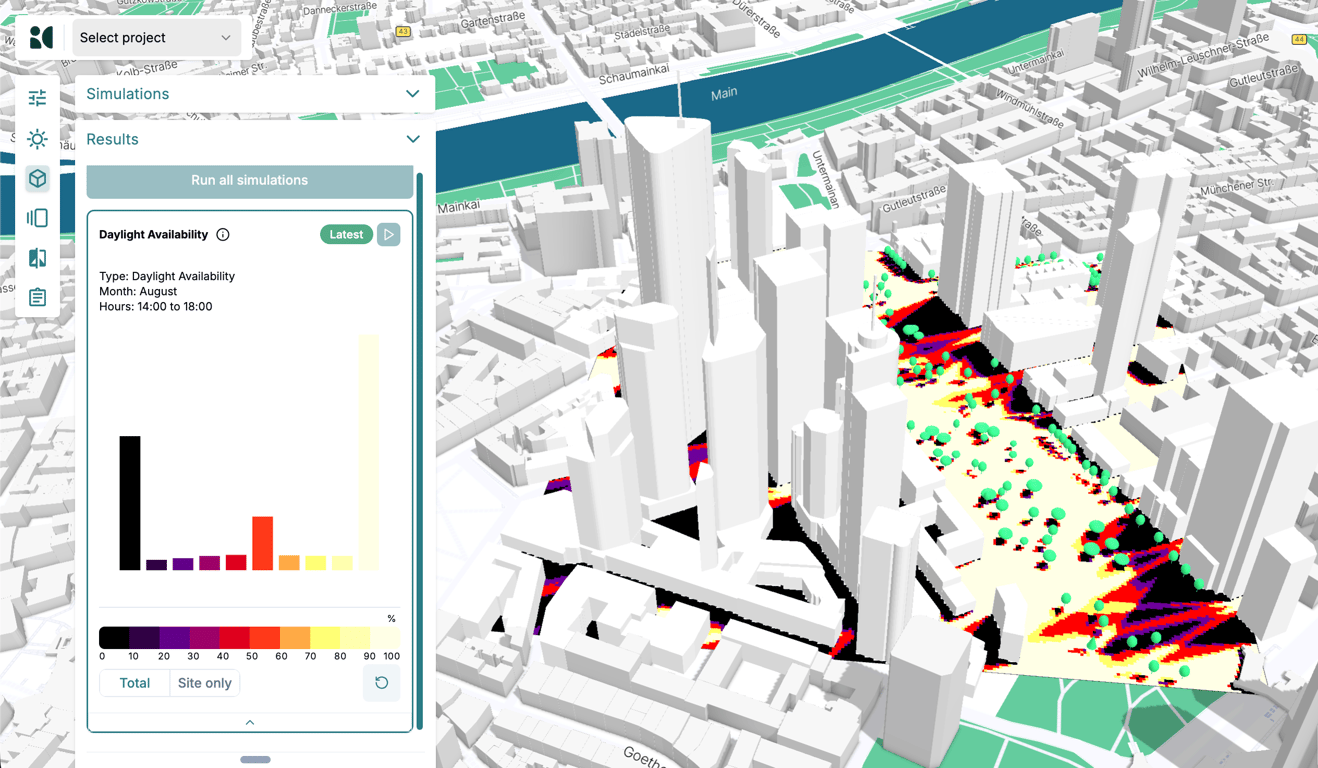The width and height of the screenshot is (1318, 768).
Task: Open the Select project dropdown
Action: tap(156, 38)
